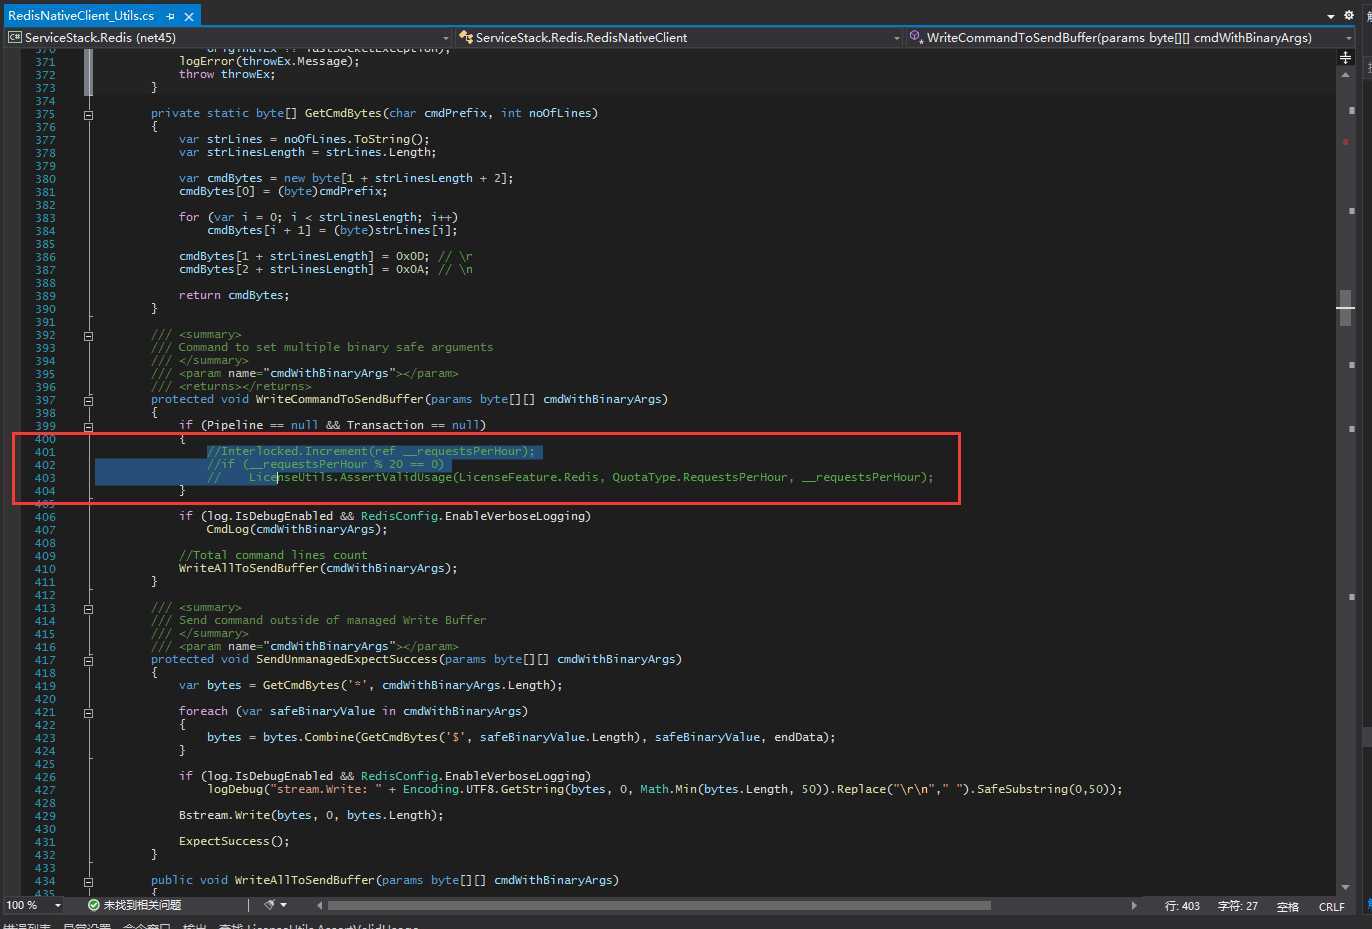The image size is (1372, 929).
Task: Show the open documents list arrow
Action: click(x=1331, y=16)
